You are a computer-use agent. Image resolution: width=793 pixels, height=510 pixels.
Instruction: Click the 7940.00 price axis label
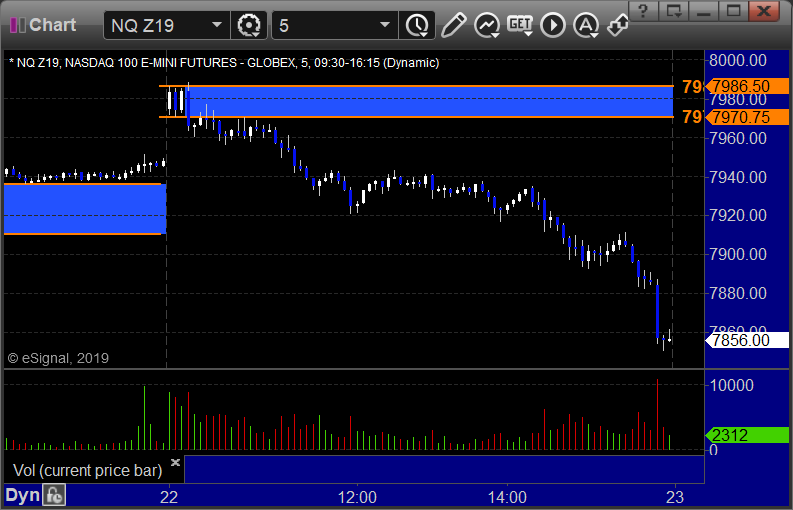click(738, 177)
